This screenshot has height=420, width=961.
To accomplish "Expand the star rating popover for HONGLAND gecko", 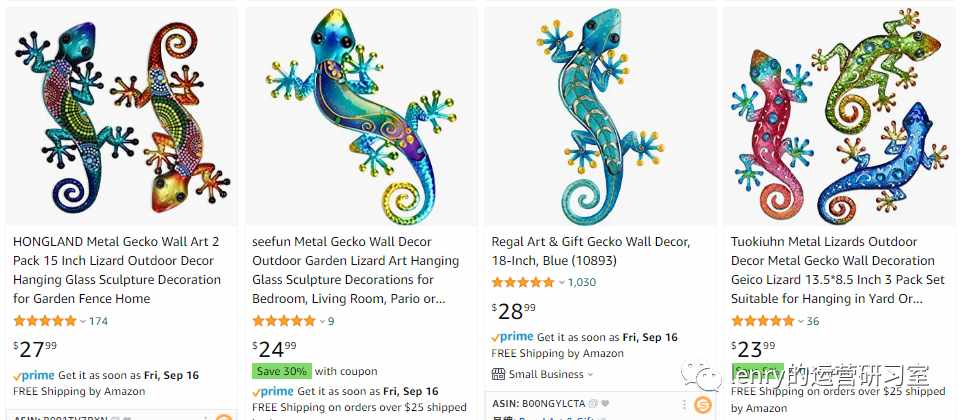I will (83, 321).
